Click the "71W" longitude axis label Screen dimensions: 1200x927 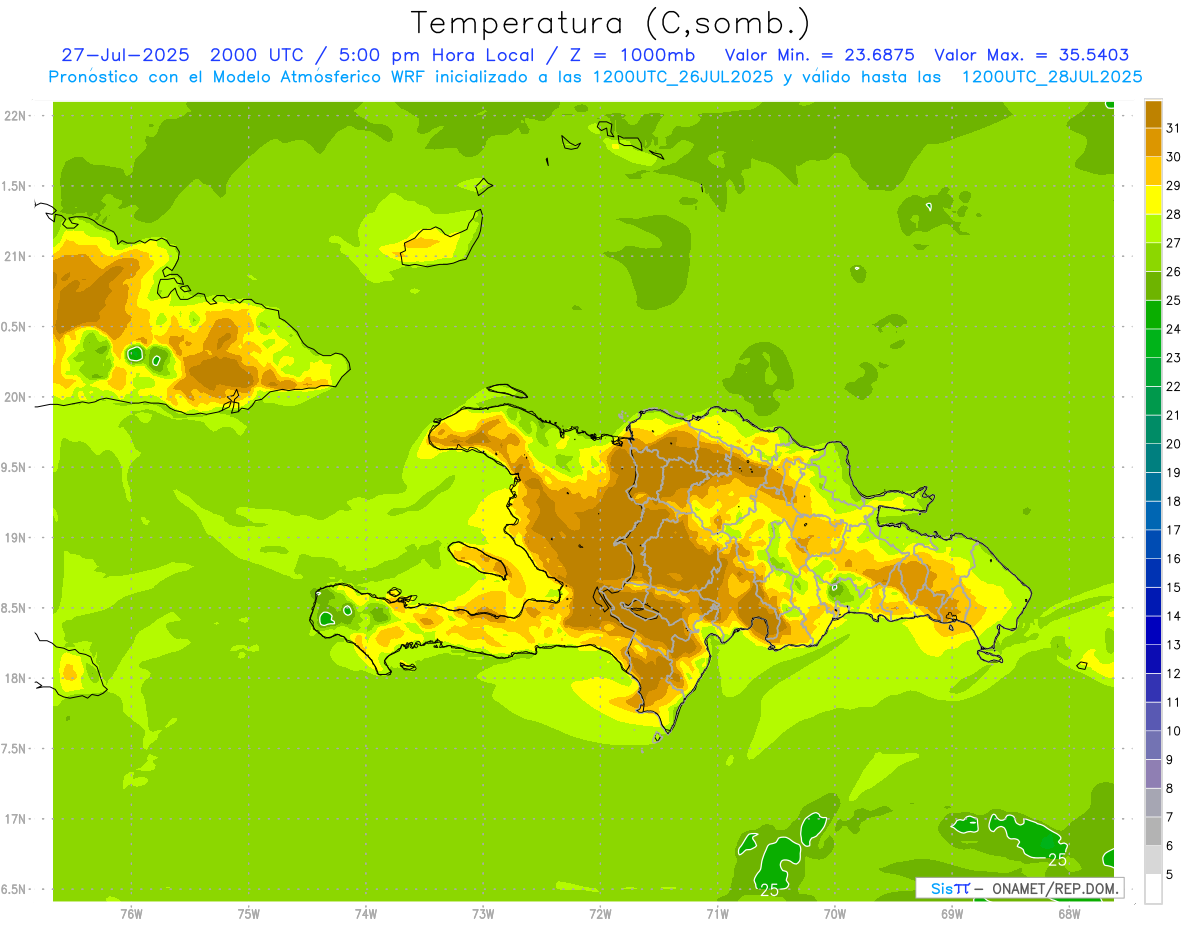717,914
